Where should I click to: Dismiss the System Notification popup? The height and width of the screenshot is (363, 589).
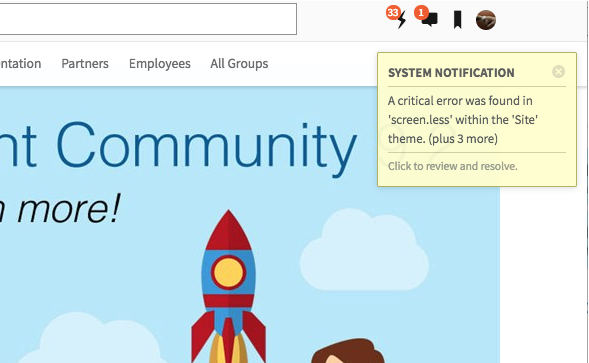click(x=559, y=71)
